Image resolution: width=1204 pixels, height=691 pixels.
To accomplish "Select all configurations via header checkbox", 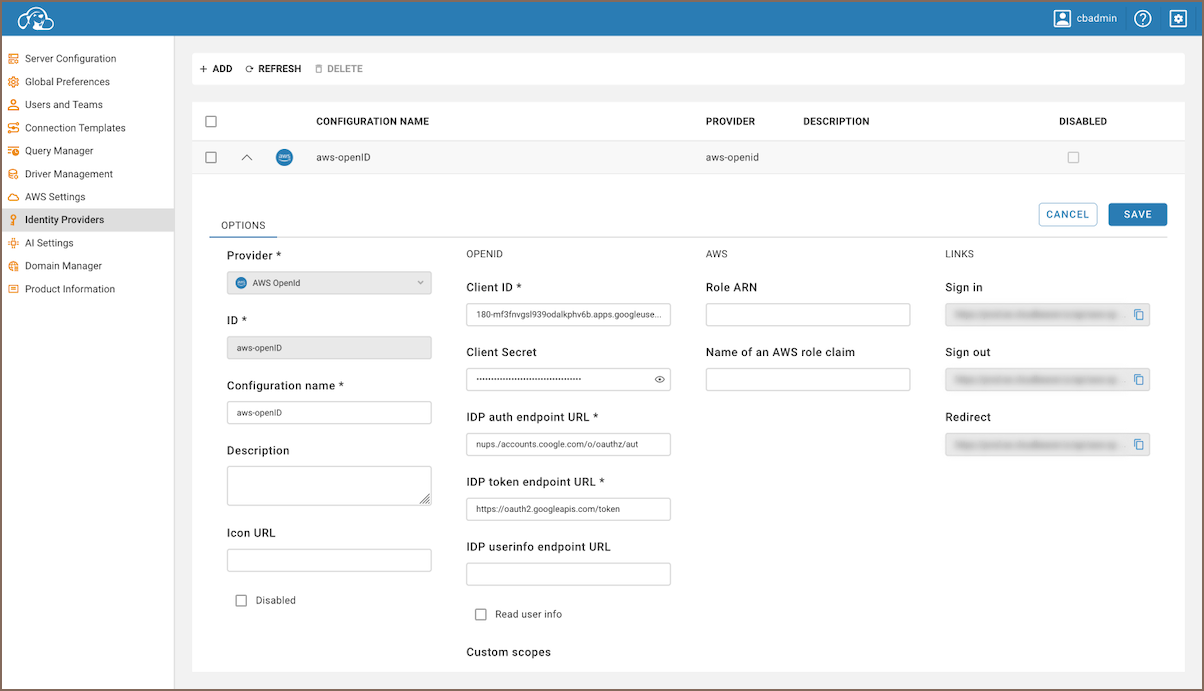I will click(x=211, y=122).
